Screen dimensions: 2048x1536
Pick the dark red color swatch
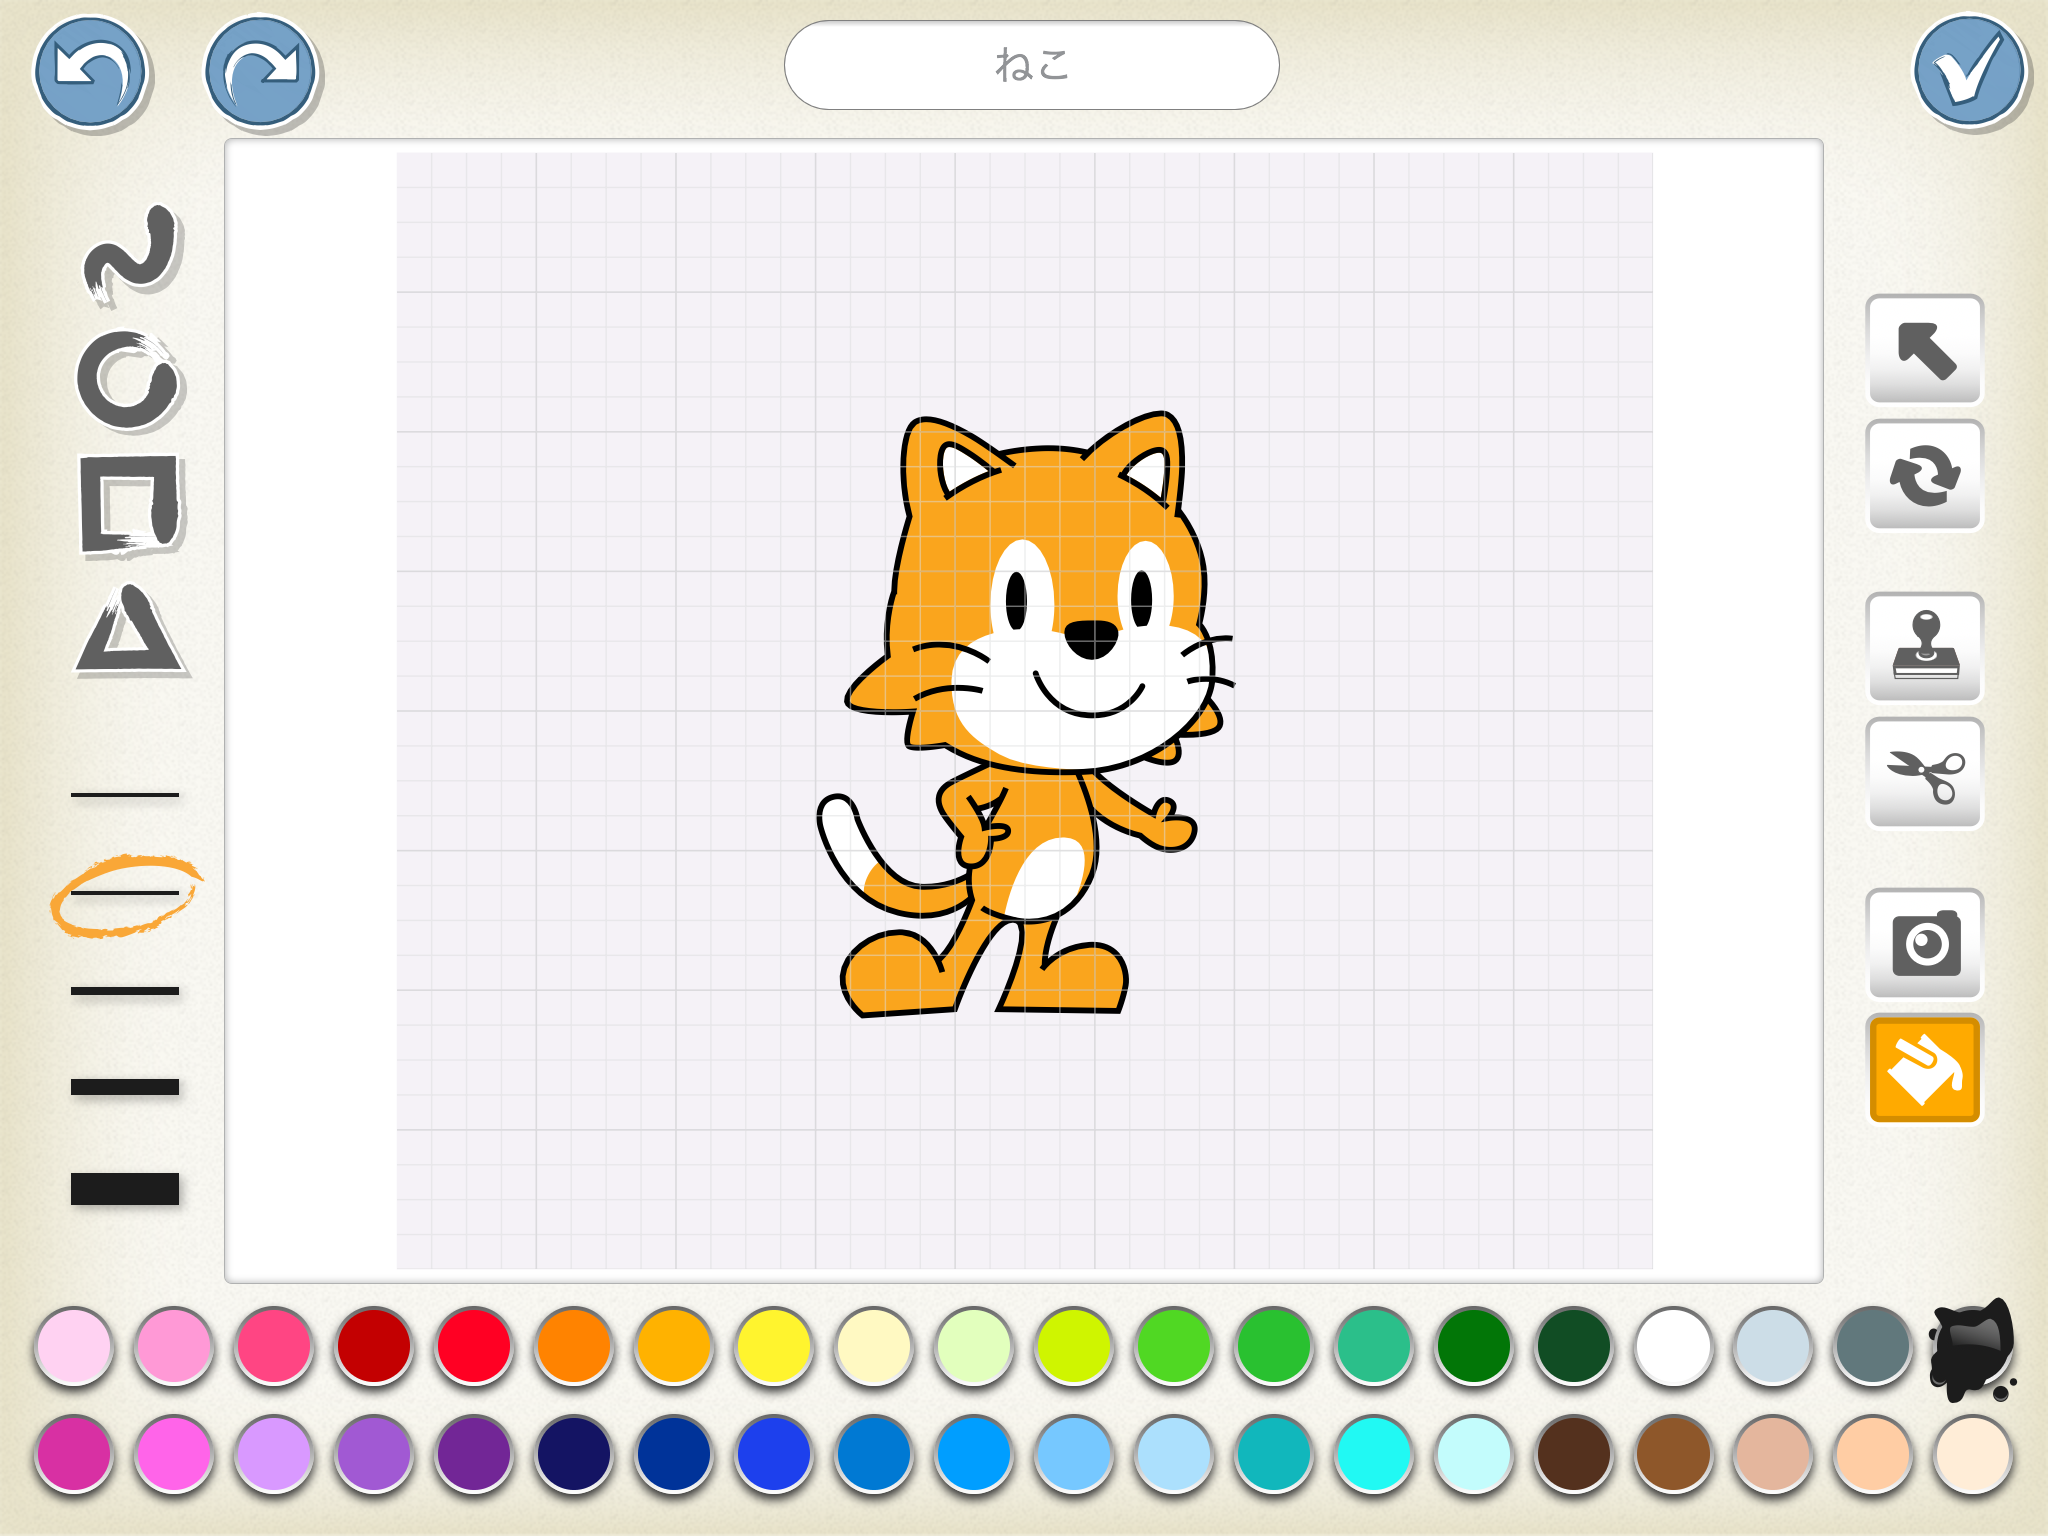click(374, 1346)
